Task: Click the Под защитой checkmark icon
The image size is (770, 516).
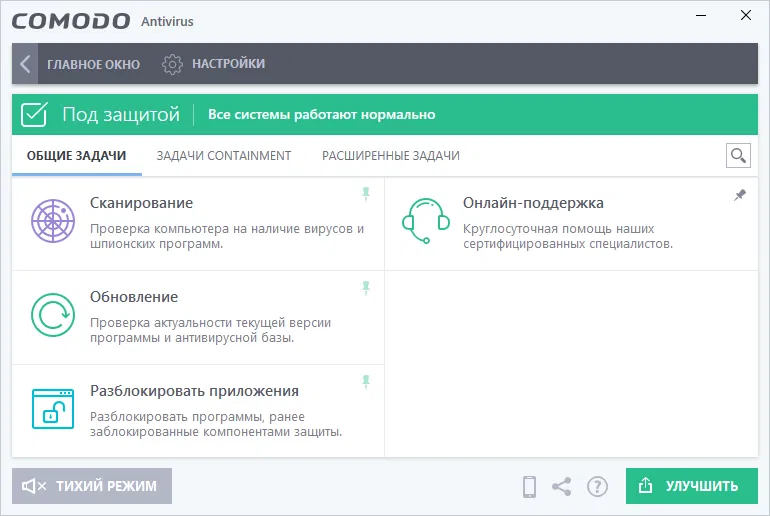Action: point(34,114)
